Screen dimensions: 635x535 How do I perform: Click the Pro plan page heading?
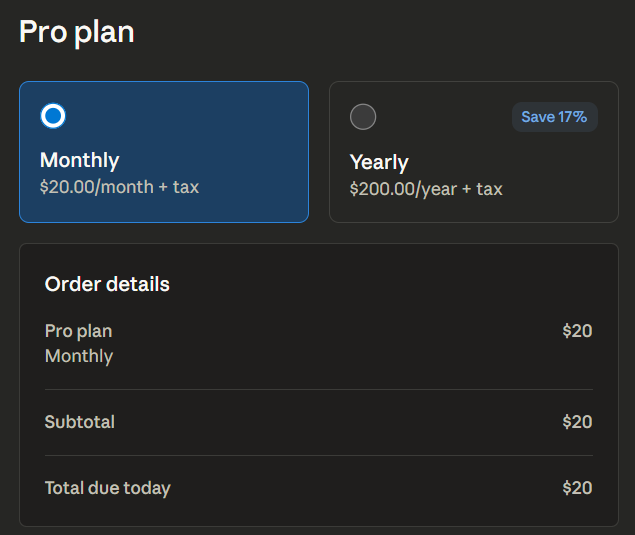point(77,32)
